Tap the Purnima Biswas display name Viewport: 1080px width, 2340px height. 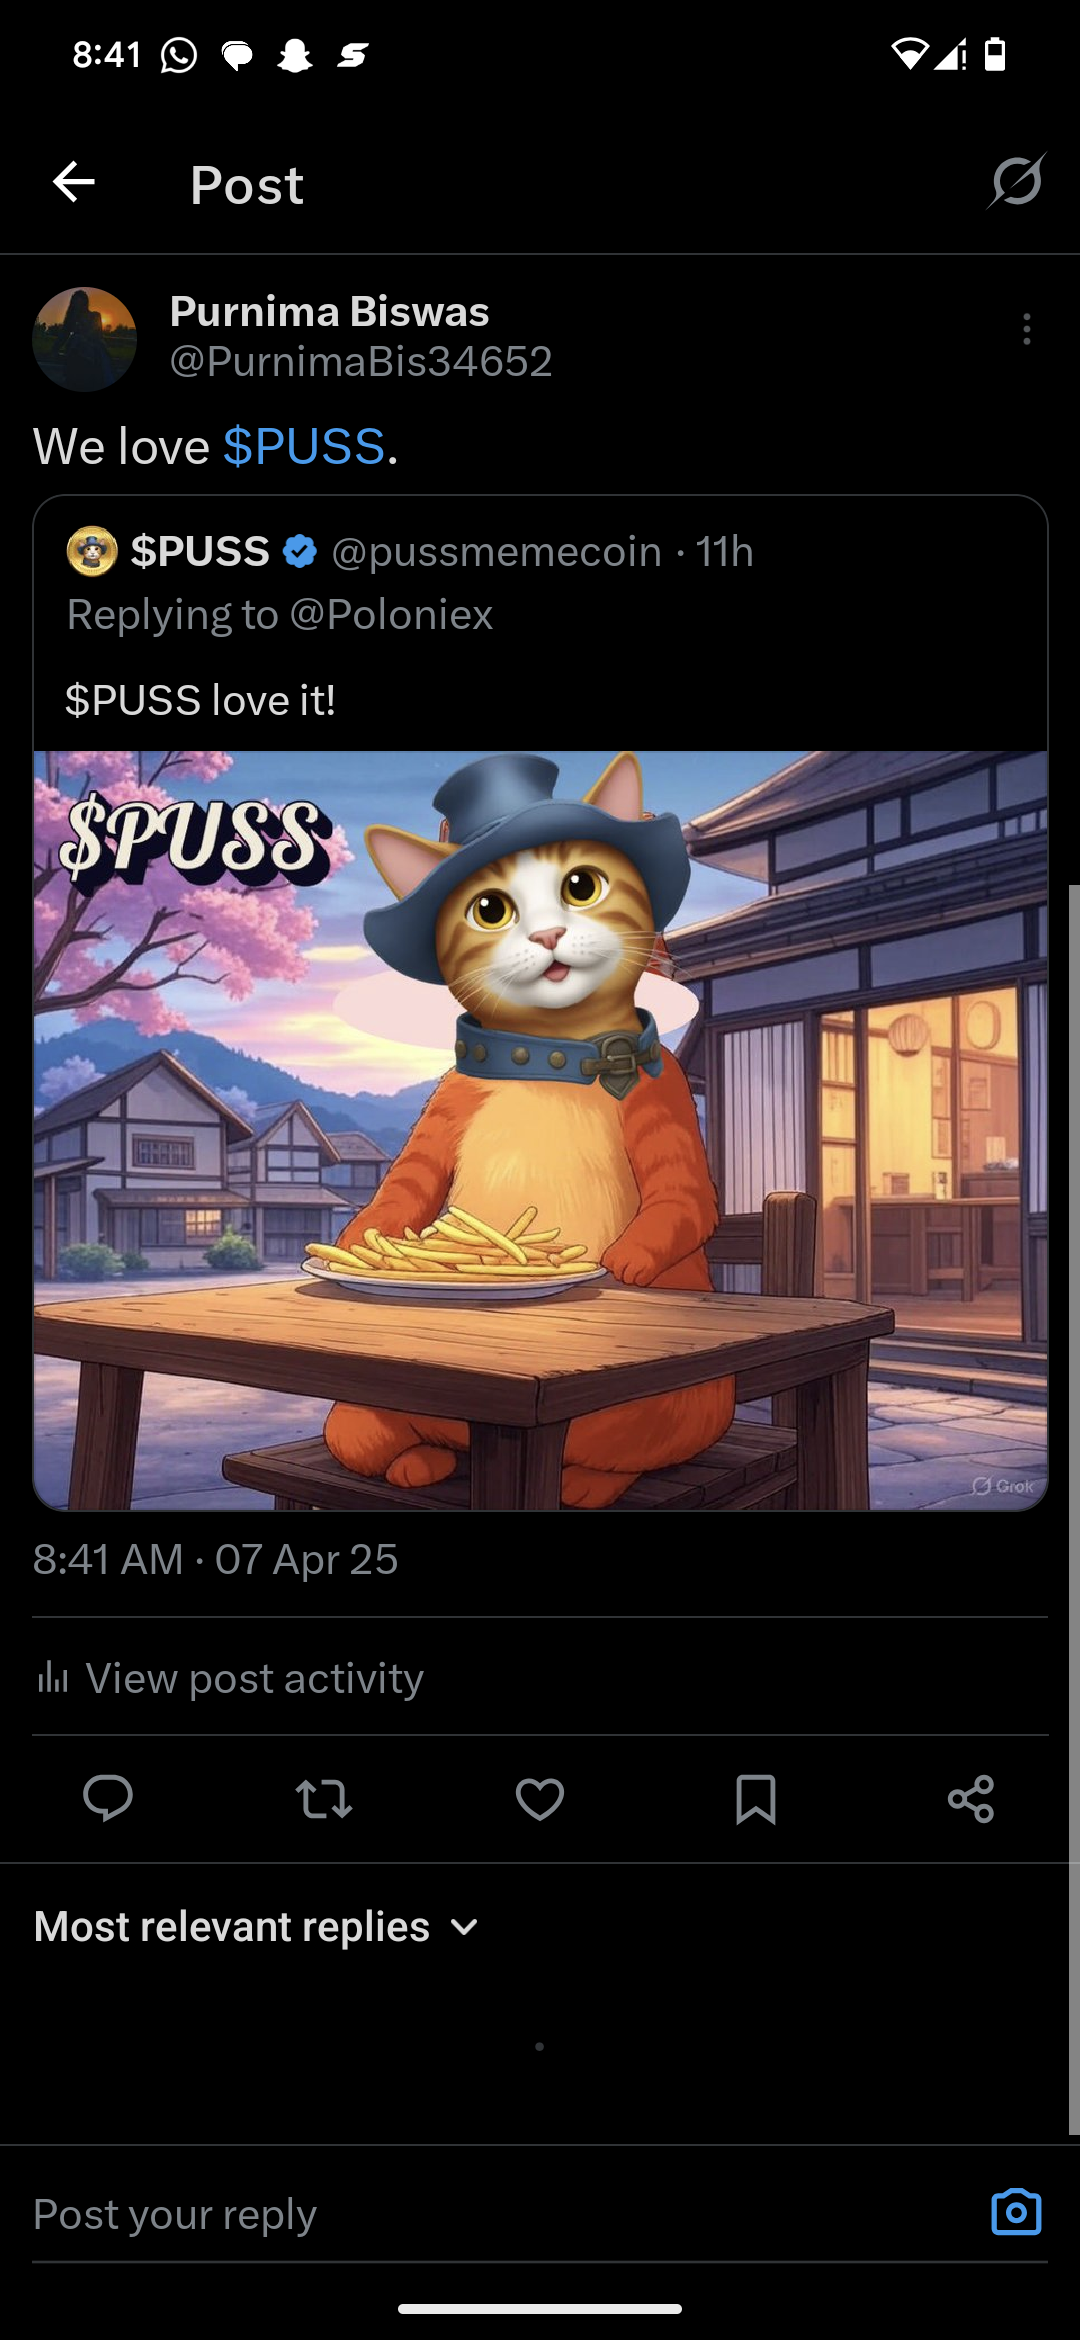(x=329, y=311)
